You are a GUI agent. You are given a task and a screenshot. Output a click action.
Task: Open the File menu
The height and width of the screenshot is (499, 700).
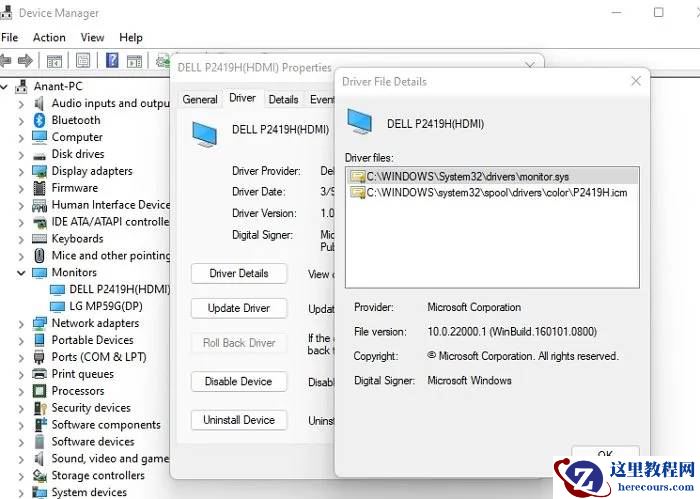coord(9,37)
